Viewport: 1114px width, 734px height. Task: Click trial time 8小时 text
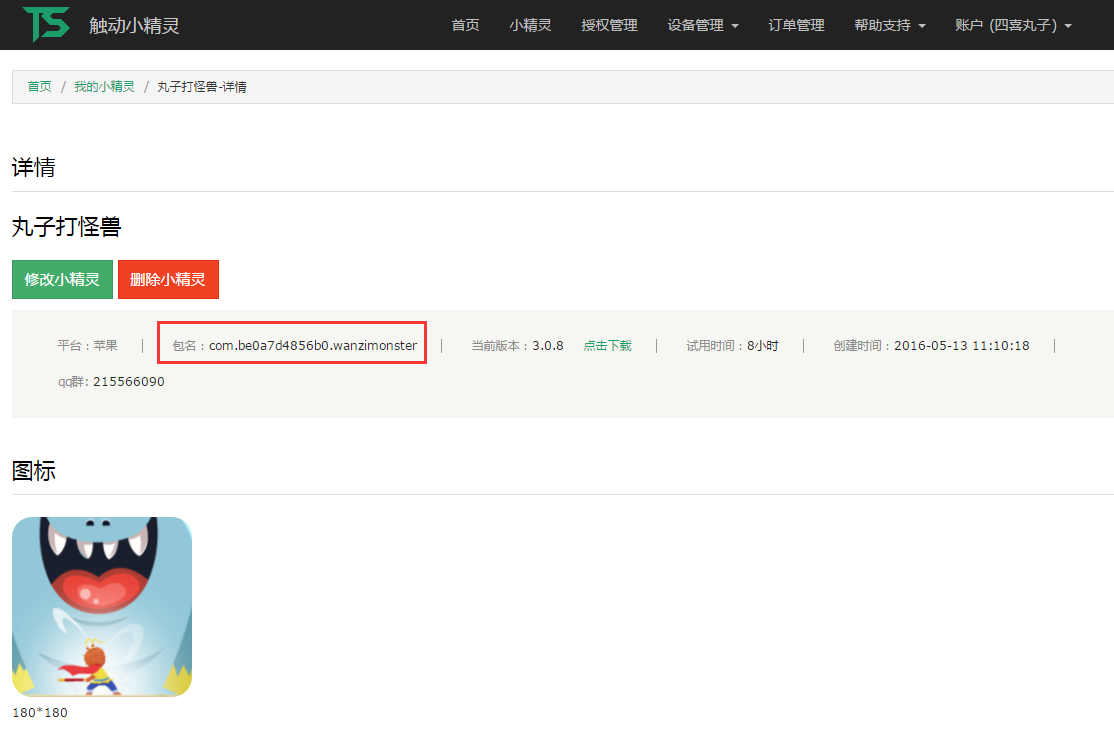pyautogui.click(x=762, y=345)
